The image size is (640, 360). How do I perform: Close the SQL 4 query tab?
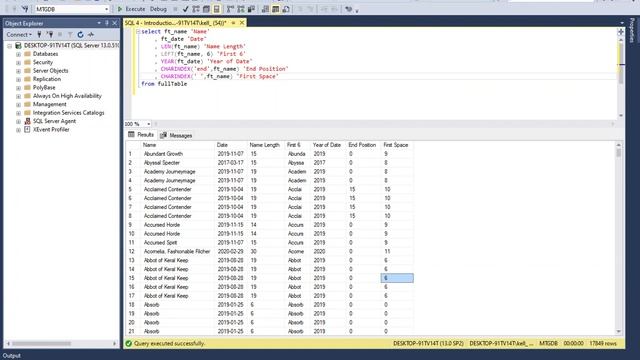pyautogui.click(x=242, y=23)
